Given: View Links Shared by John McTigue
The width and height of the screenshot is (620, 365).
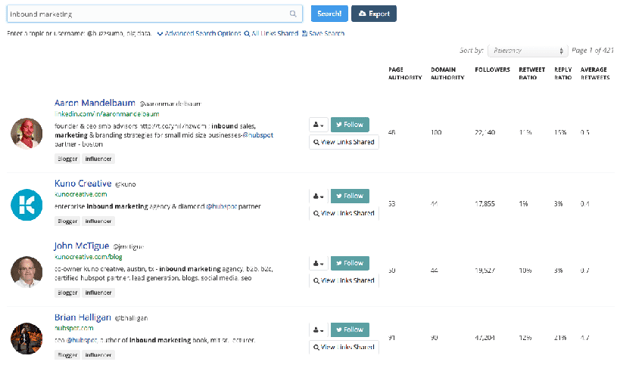Looking at the screenshot, I should click(x=344, y=280).
